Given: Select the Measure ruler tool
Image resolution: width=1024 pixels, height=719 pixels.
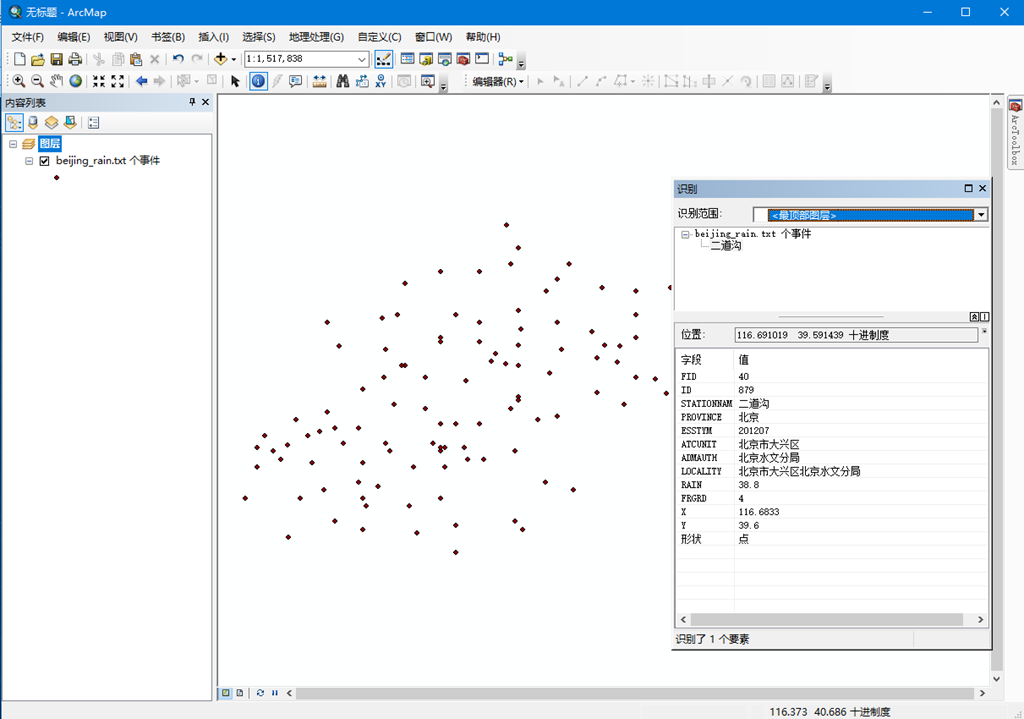Looking at the screenshot, I should pyautogui.click(x=319, y=81).
